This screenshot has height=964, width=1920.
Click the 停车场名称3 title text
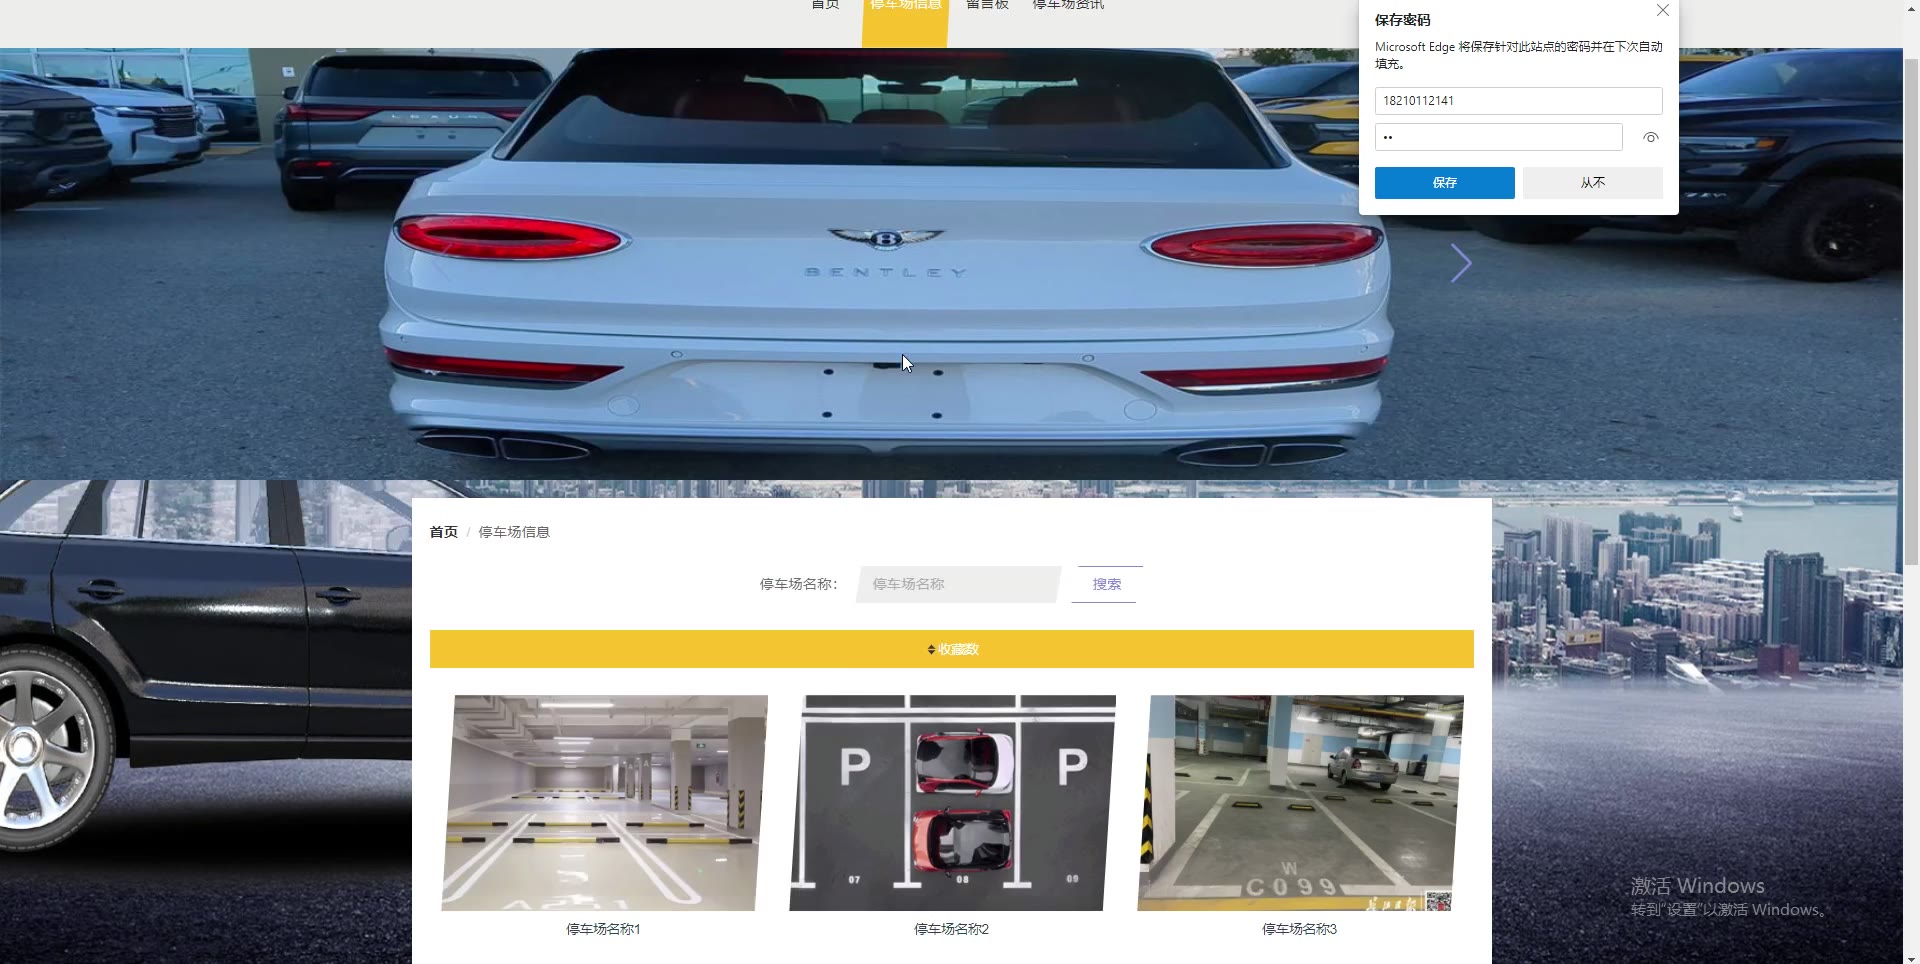pos(1299,929)
